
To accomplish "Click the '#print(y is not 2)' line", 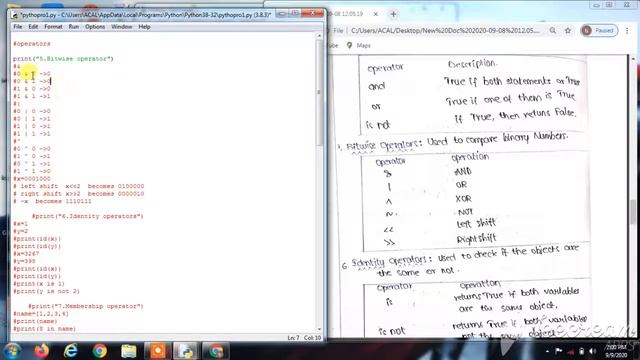I will 47,291.
